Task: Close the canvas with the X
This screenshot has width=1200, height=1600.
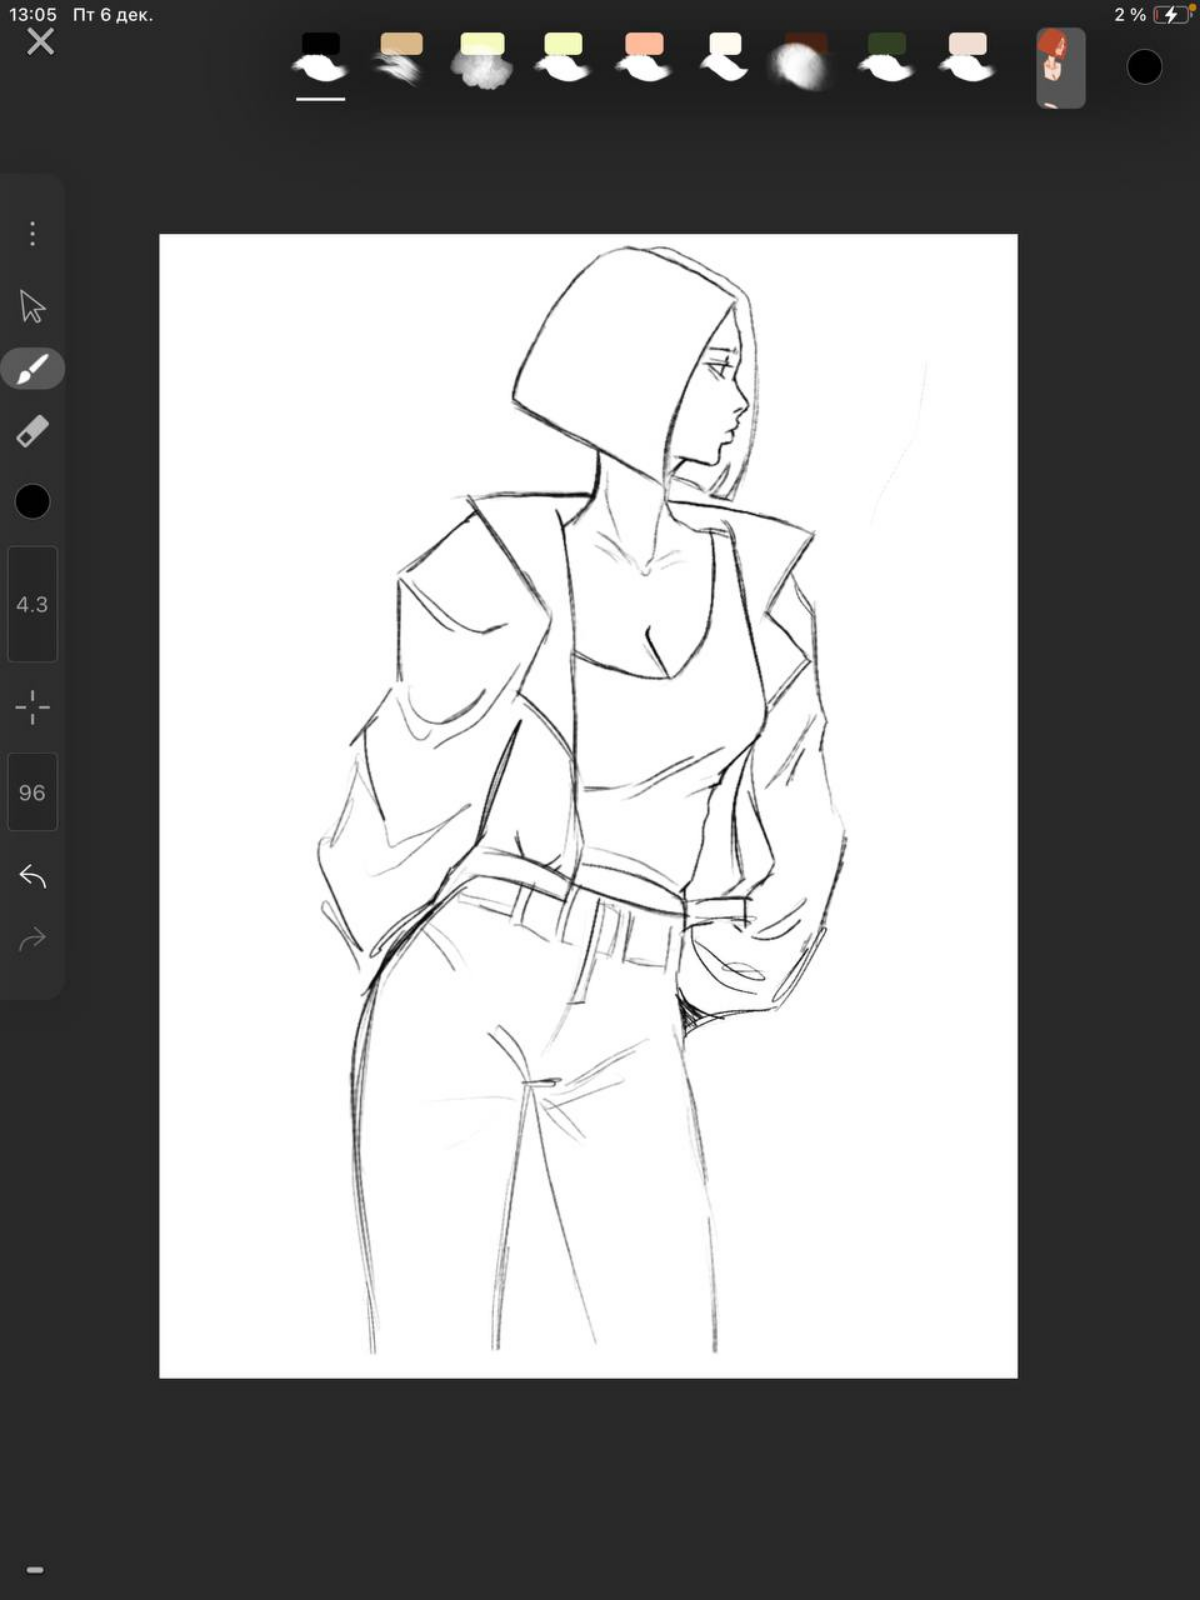Action: (41, 42)
